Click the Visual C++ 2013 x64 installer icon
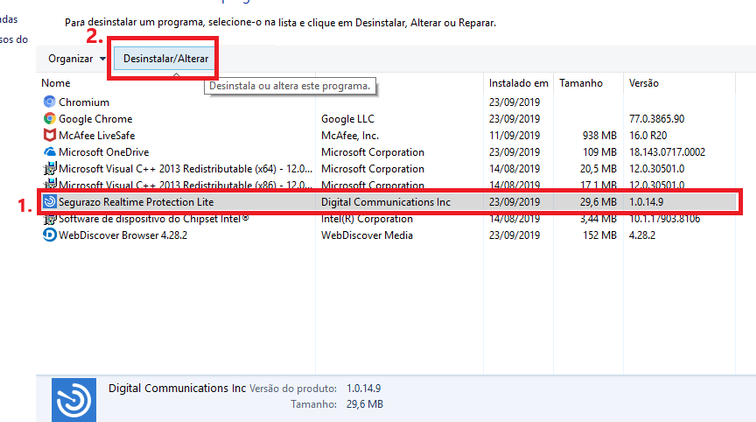Image resolution: width=756 pixels, height=422 pixels. (x=49, y=168)
